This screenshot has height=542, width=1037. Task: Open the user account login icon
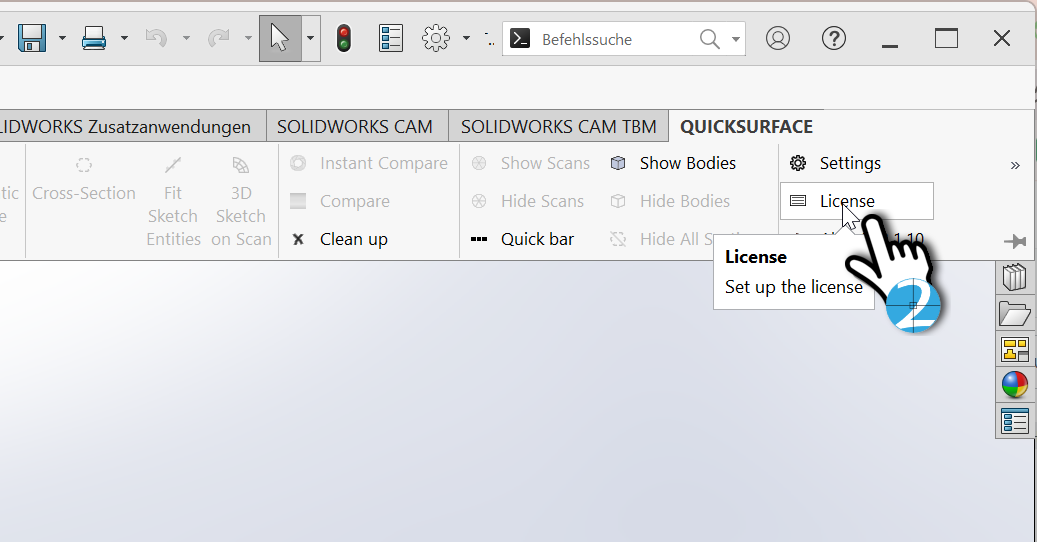tap(778, 38)
